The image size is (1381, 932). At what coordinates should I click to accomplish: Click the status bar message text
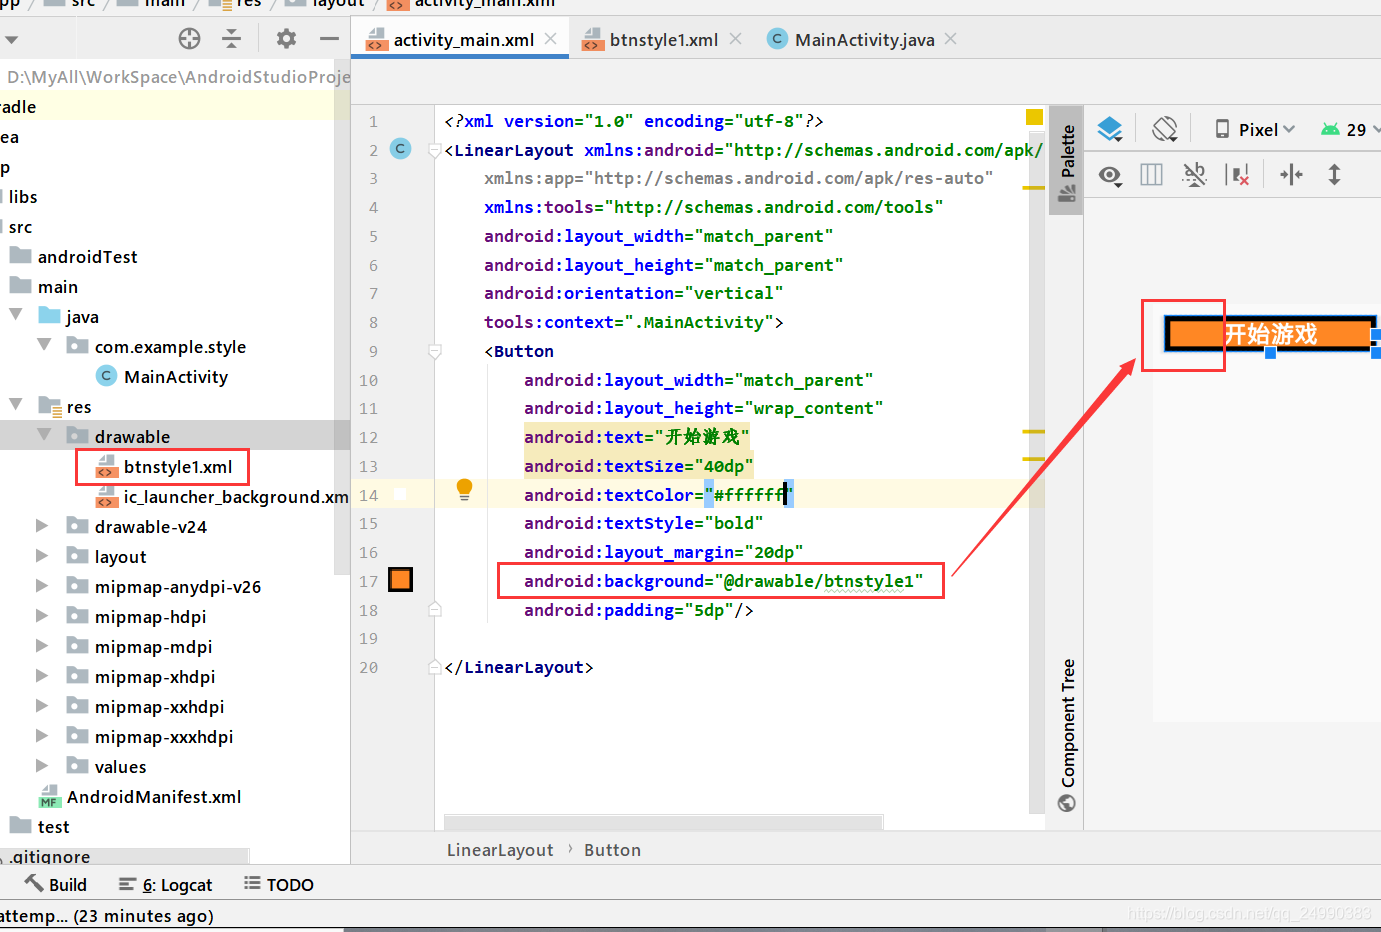(x=106, y=916)
